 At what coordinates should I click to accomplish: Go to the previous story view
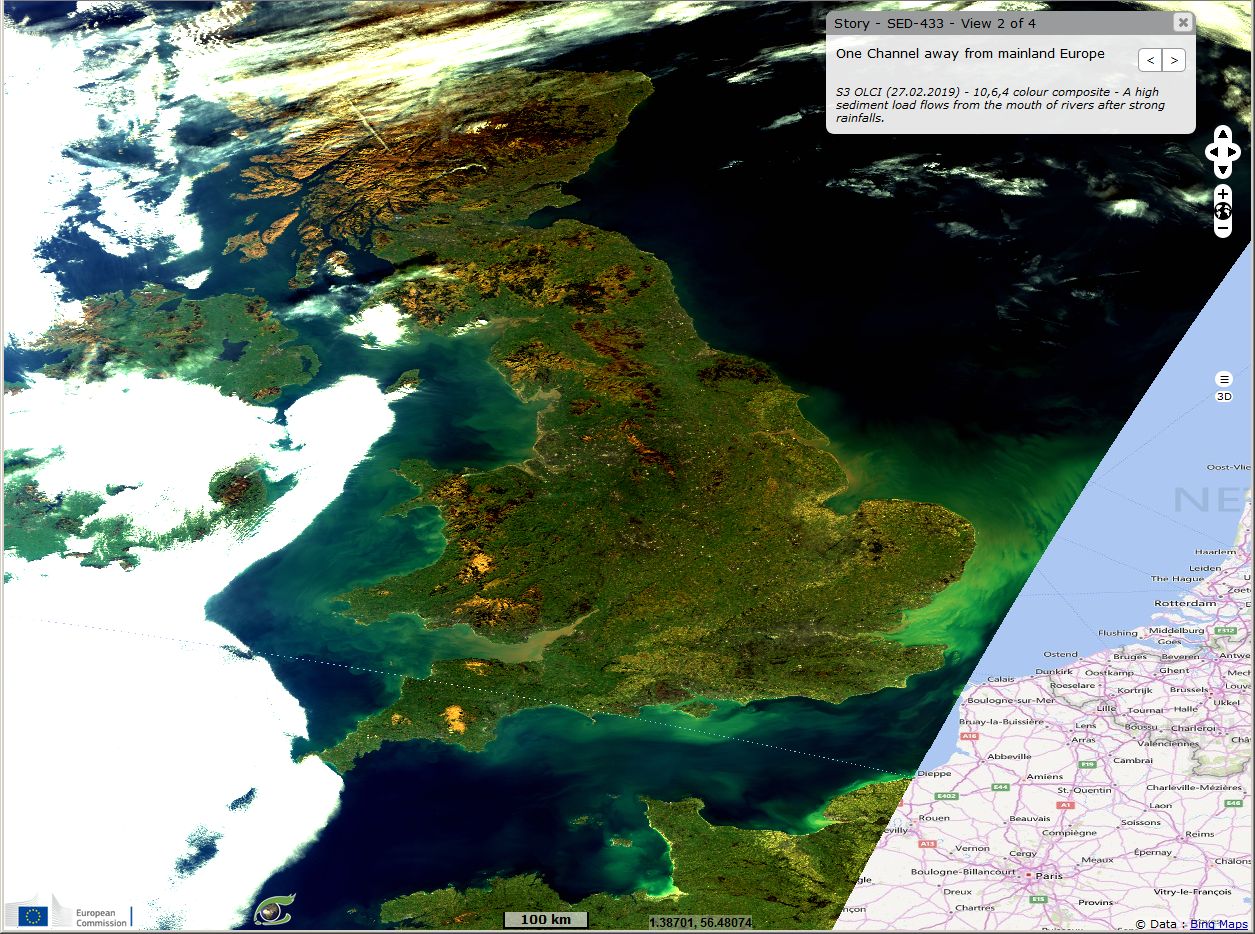[1151, 61]
